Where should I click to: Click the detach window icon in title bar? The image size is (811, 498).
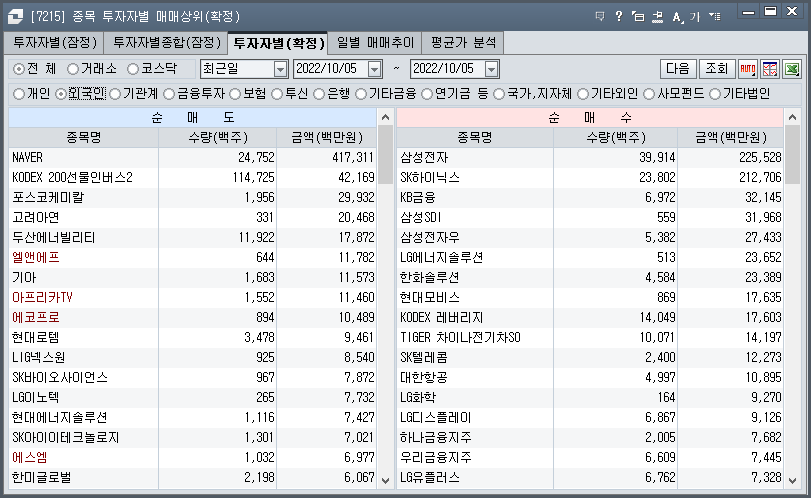(638, 17)
